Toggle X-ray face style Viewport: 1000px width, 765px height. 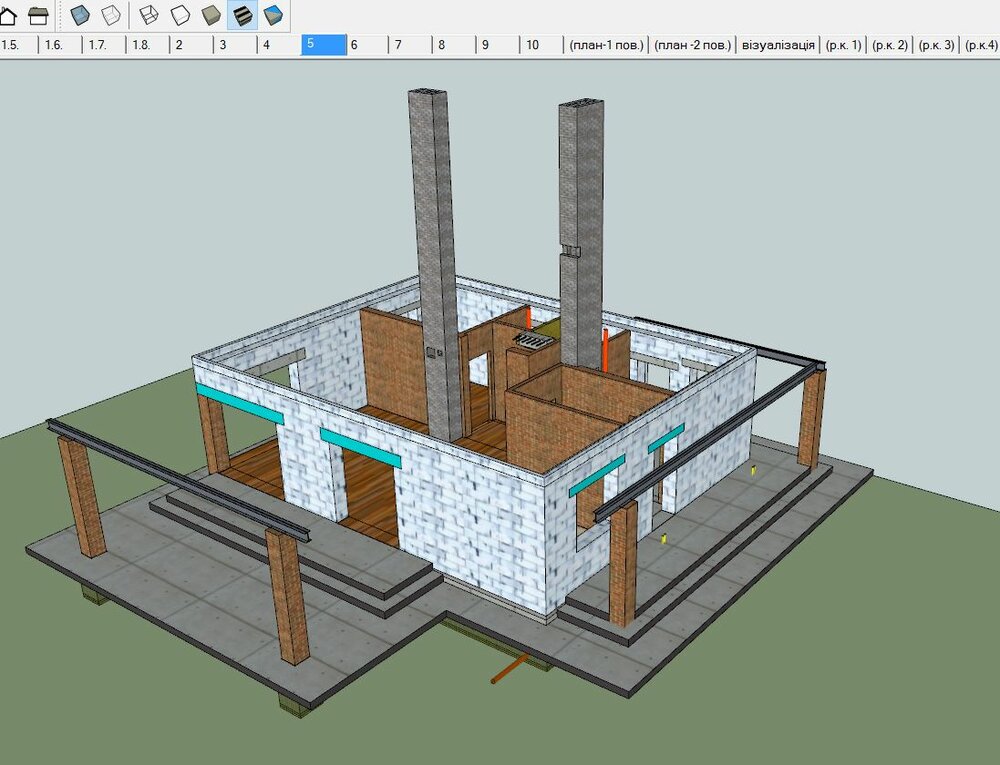[80, 15]
